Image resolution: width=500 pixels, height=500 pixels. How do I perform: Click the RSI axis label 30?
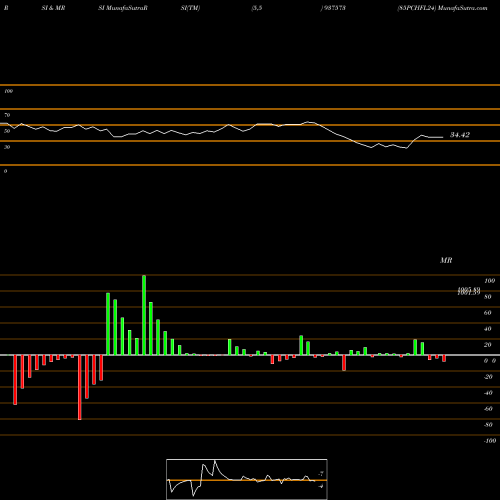7,147
